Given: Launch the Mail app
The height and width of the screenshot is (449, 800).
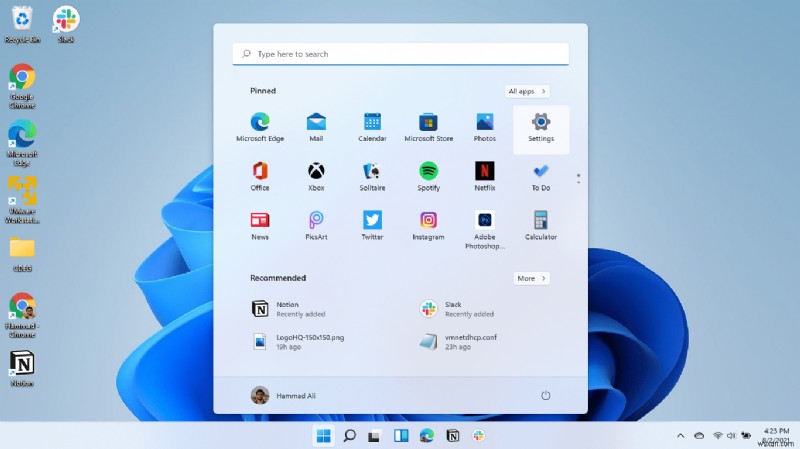Looking at the screenshot, I should tap(316, 128).
